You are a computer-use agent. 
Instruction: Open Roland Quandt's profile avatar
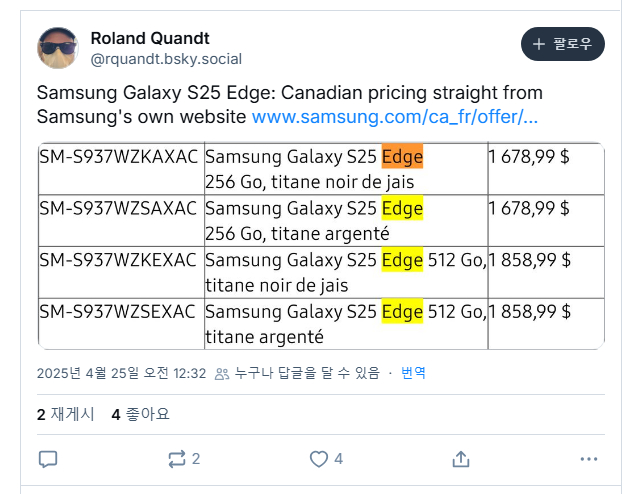pyautogui.click(x=58, y=48)
